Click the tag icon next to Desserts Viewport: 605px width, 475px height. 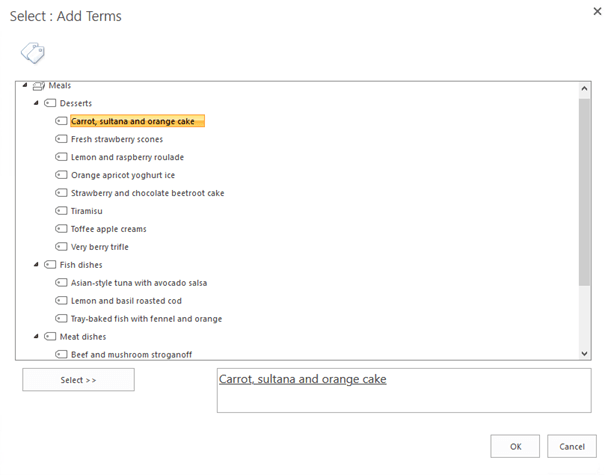point(50,103)
